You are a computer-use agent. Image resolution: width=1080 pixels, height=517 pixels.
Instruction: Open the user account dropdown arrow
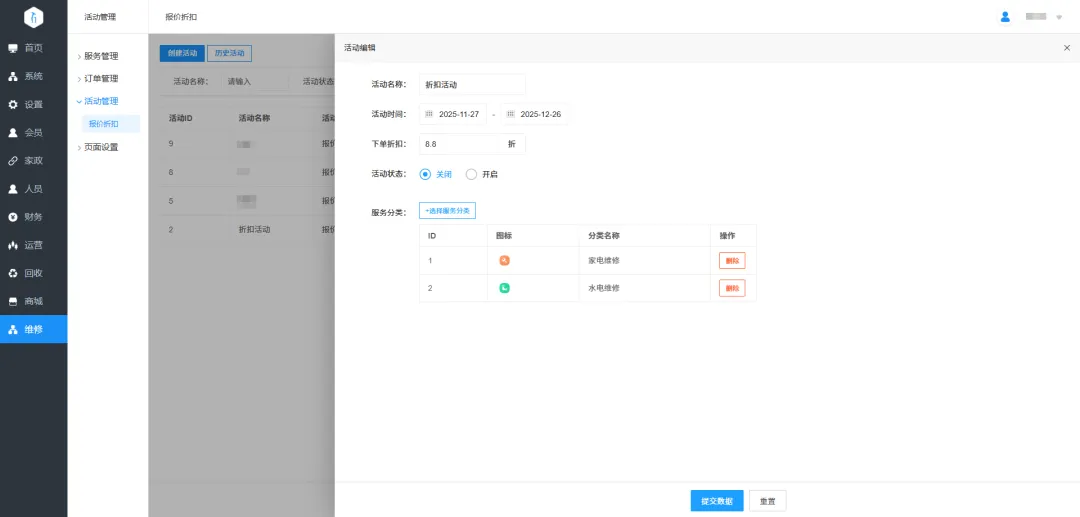tap(1059, 17)
